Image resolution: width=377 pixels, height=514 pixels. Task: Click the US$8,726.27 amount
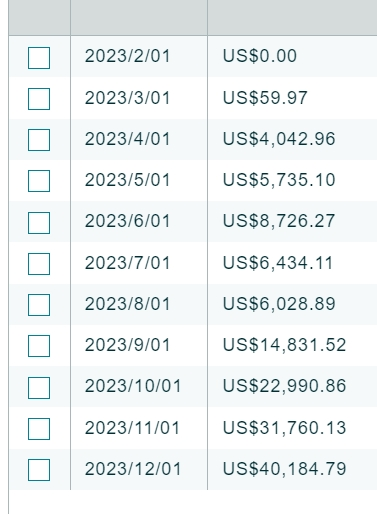[279, 221]
